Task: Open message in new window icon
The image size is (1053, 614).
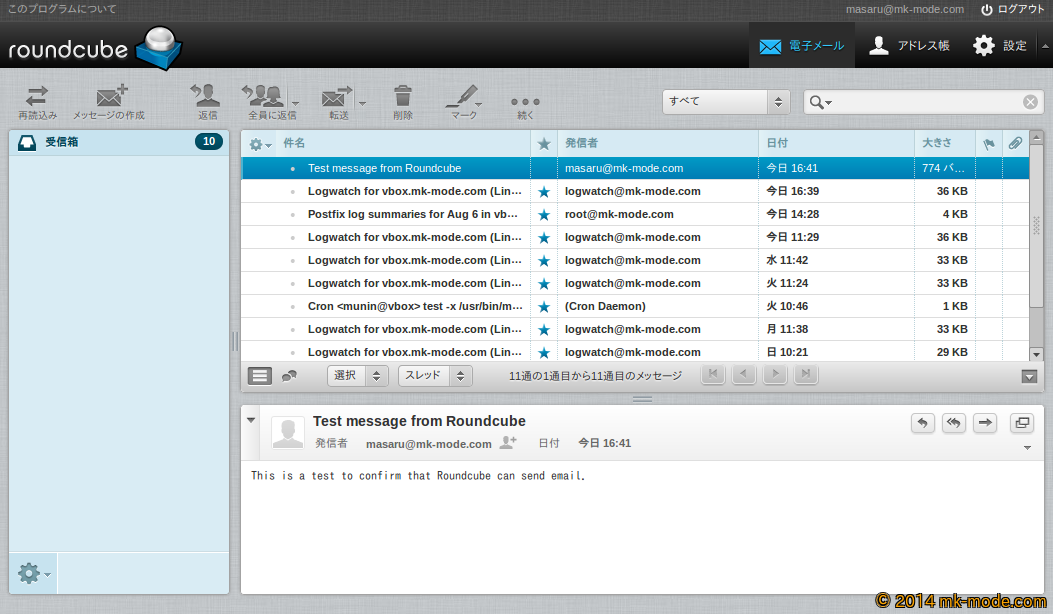Action: point(1022,423)
